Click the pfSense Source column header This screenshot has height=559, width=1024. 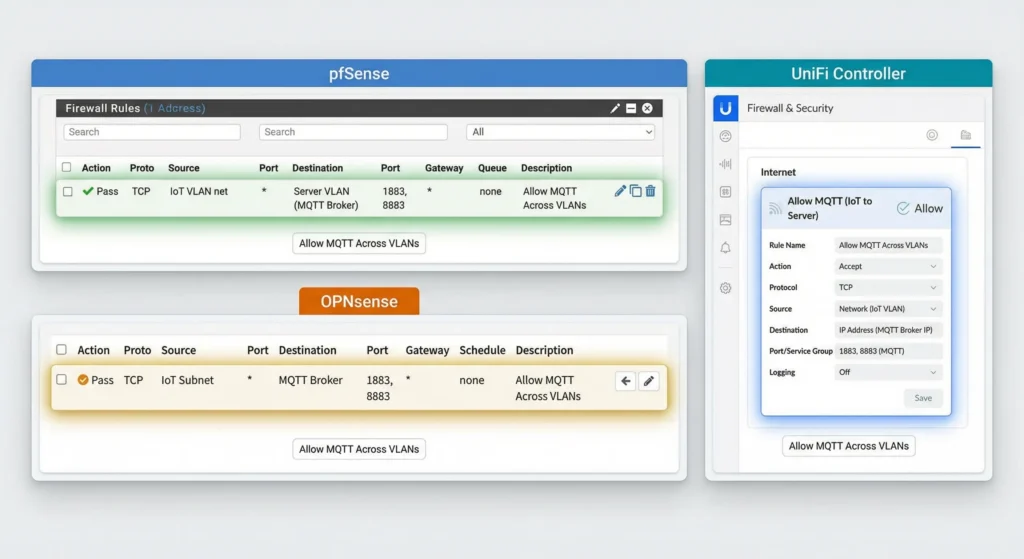coord(184,168)
